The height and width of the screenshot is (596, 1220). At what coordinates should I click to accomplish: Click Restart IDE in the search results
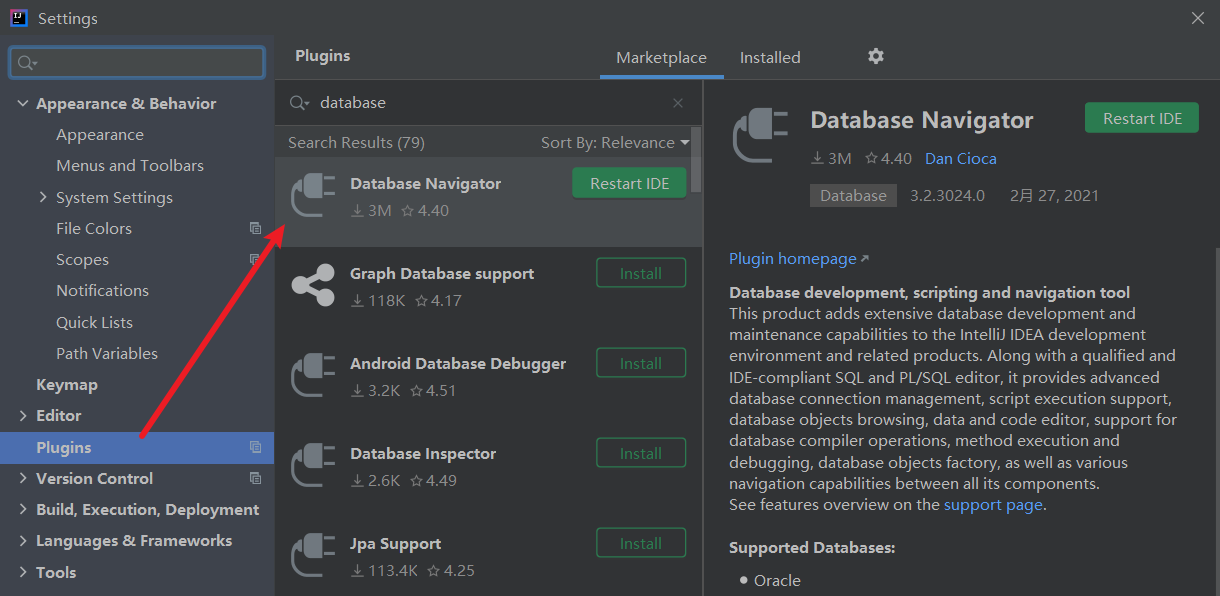click(630, 184)
